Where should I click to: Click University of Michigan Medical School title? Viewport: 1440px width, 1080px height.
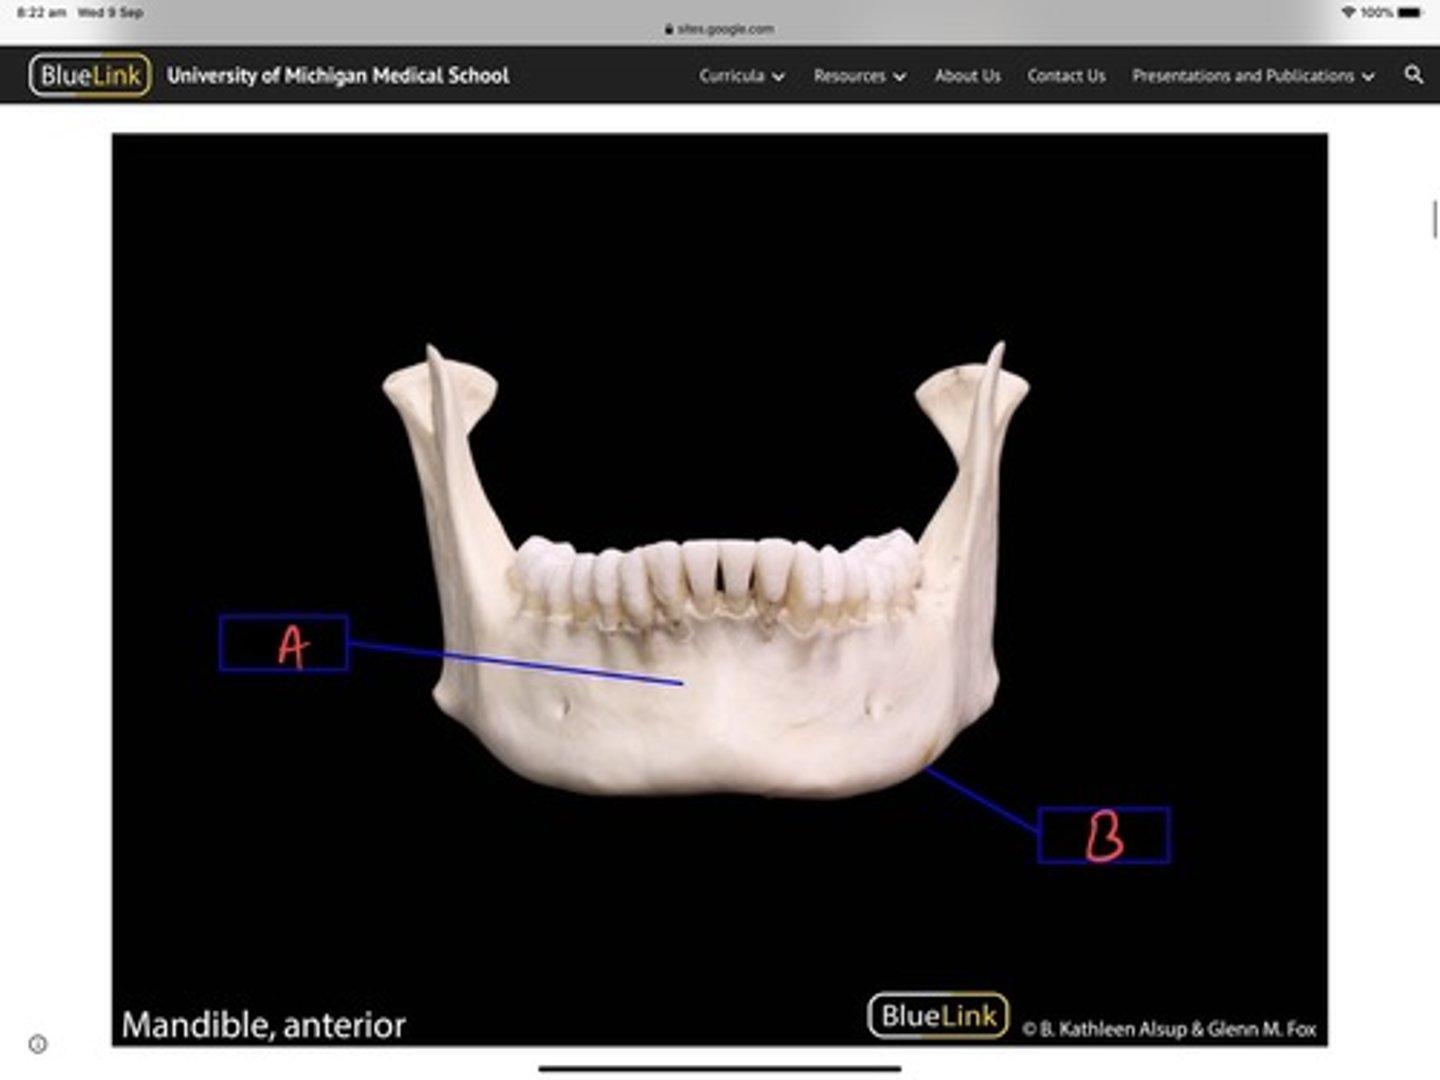point(338,76)
